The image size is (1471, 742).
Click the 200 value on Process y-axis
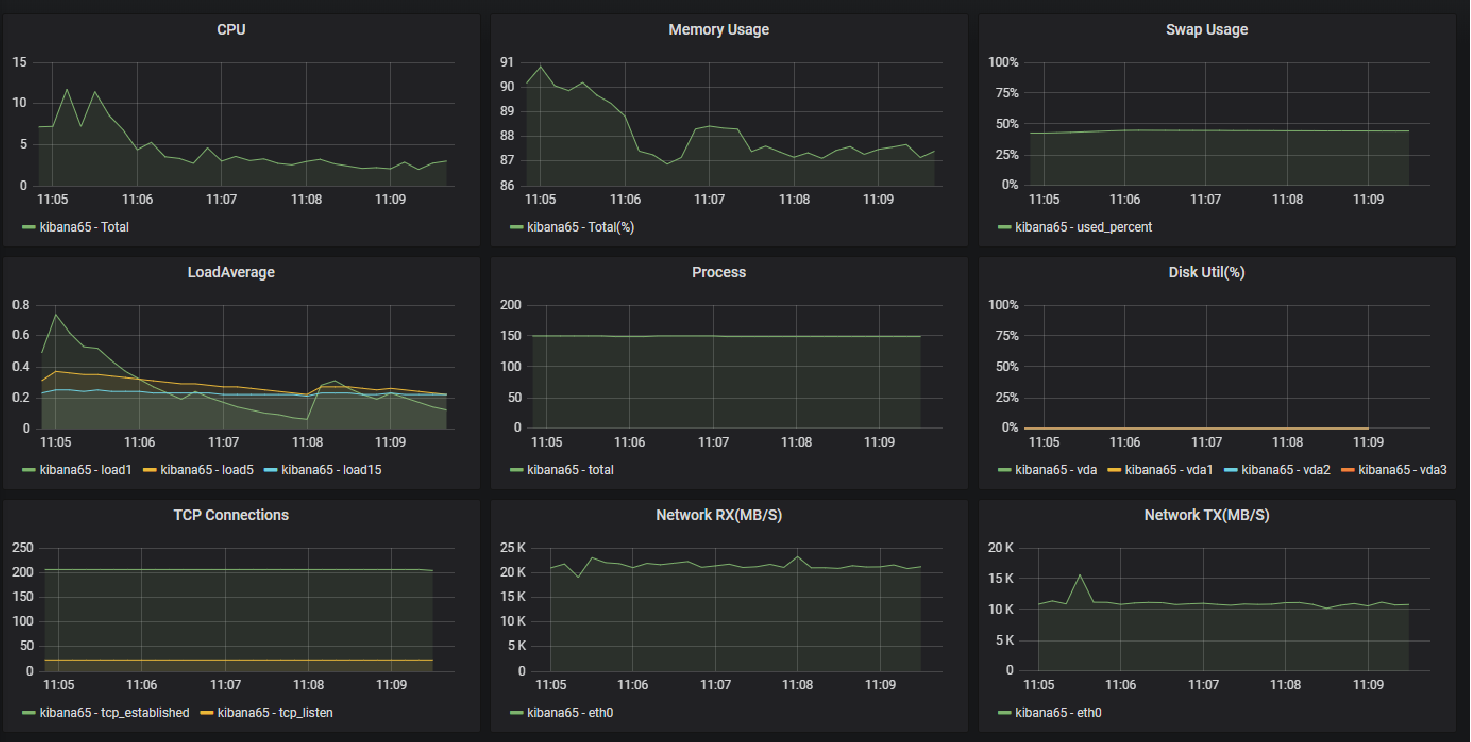coord(511,304)
